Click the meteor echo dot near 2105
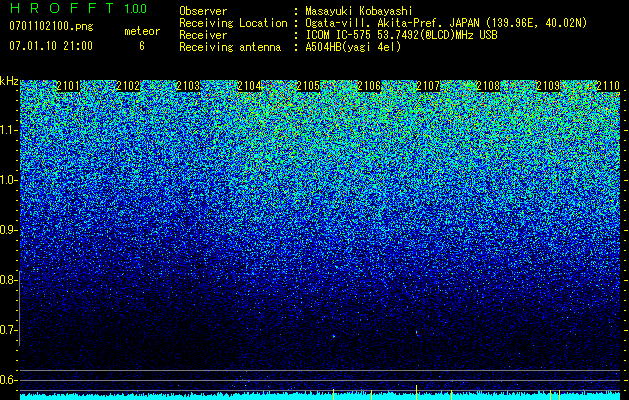This screenshot has width=629, height=400. (x=333, y=336)
